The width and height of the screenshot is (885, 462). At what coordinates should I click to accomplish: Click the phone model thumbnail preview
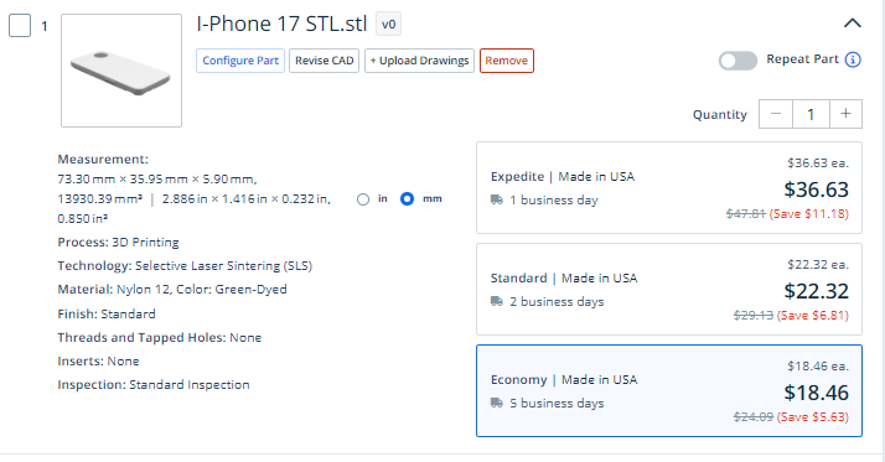(x=121, y=71)
